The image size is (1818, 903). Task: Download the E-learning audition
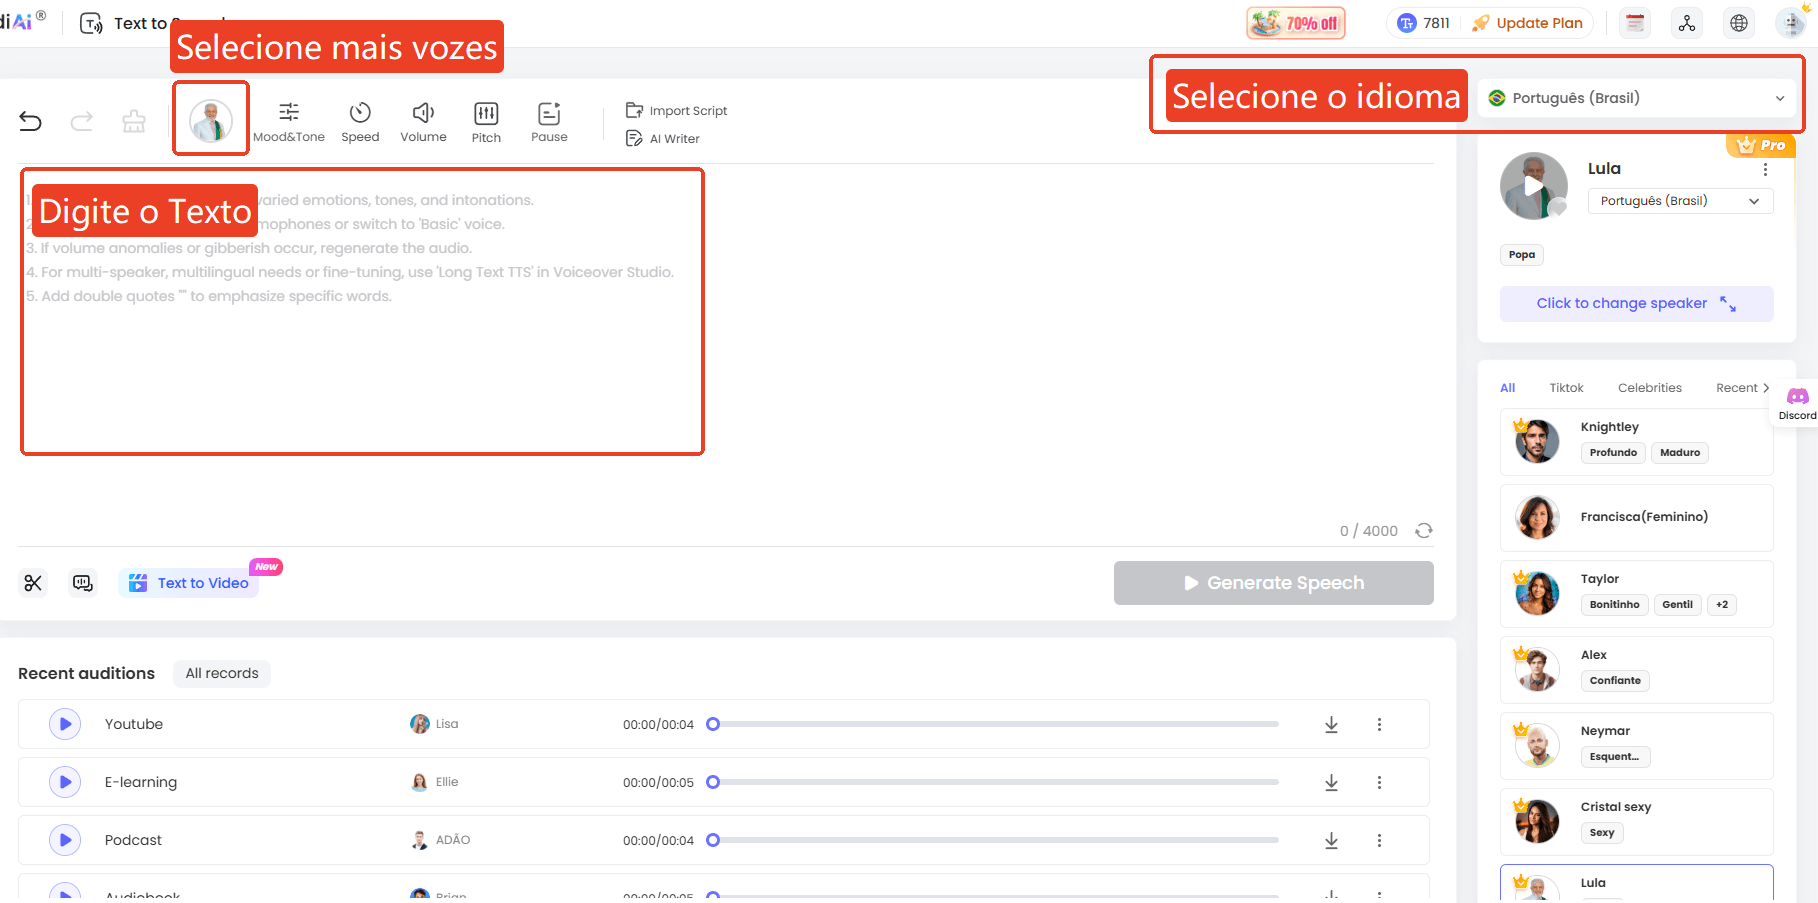click(1331, 782)
